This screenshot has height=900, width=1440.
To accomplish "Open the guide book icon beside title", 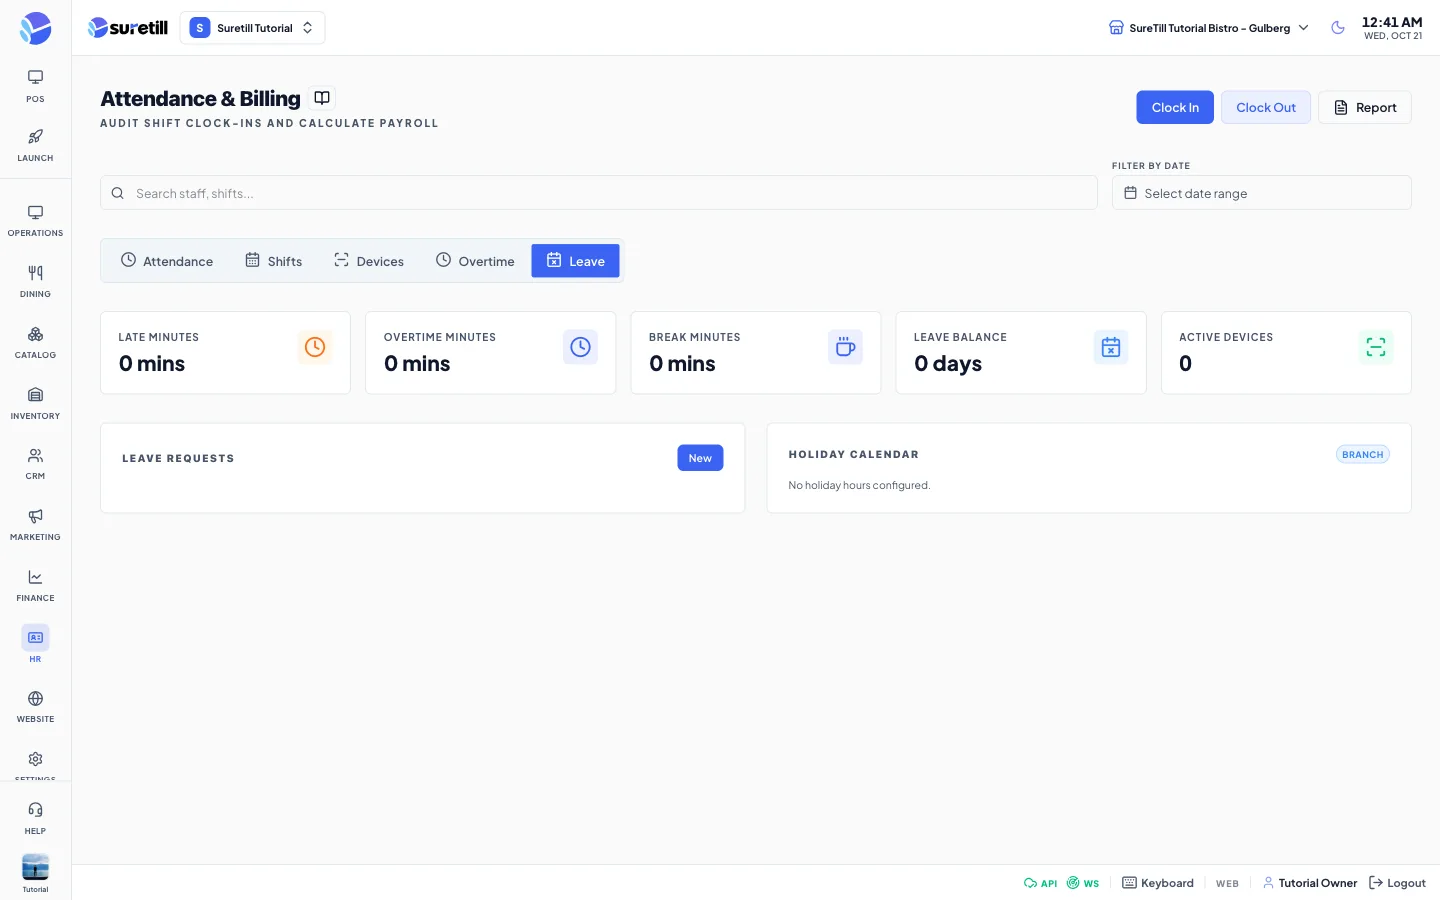I will tap(322, 98).
